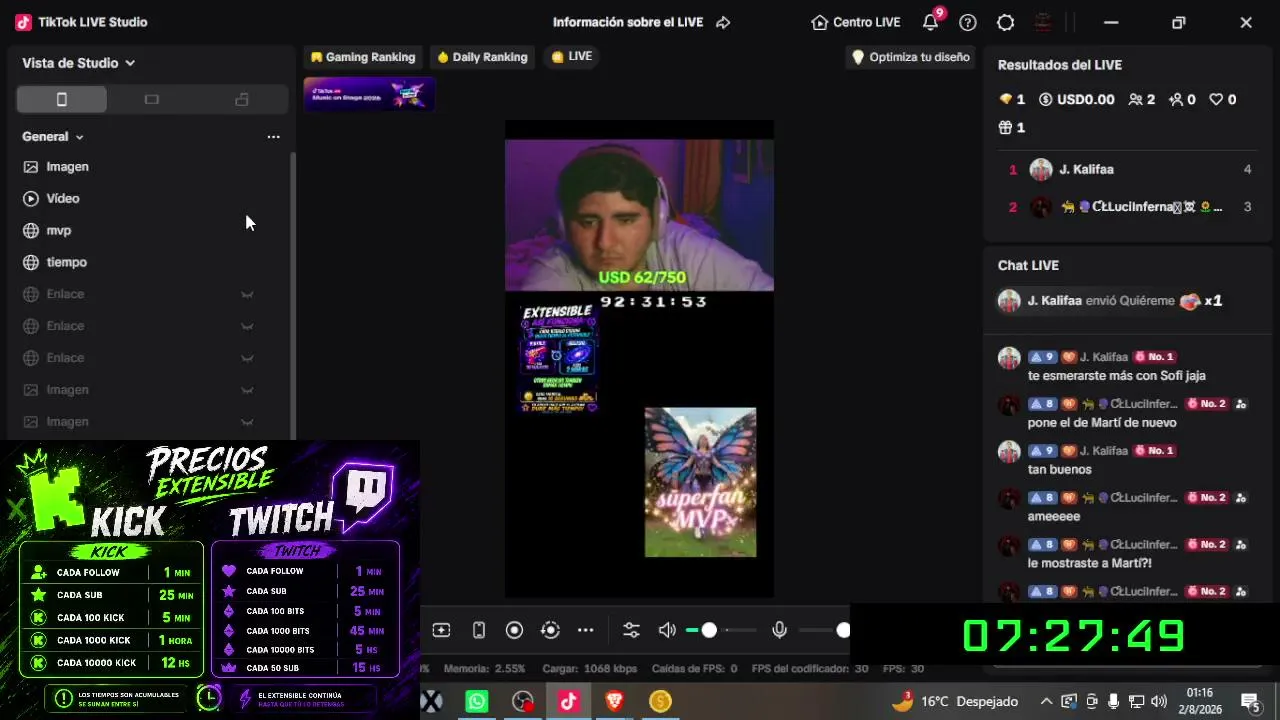The image size is (1280, 720).
Task: Open the LIVE tab chip
Action: [x=572, y=57]
